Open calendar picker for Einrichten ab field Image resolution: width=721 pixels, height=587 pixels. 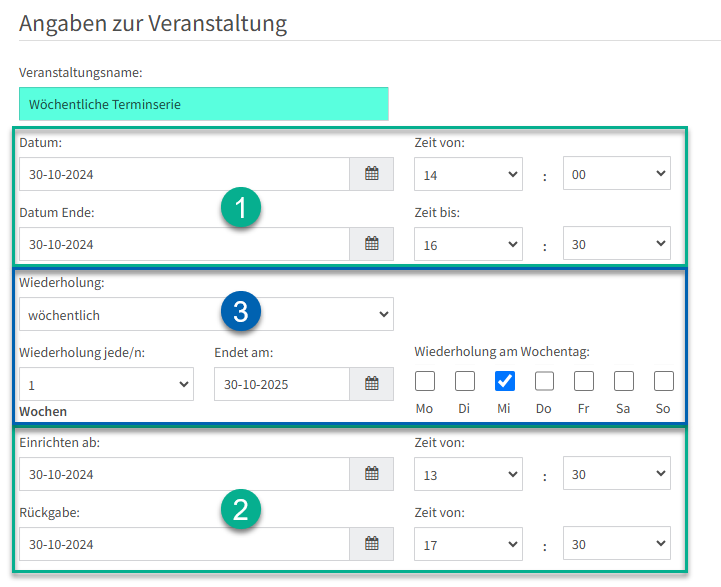[x=372, y=473]
